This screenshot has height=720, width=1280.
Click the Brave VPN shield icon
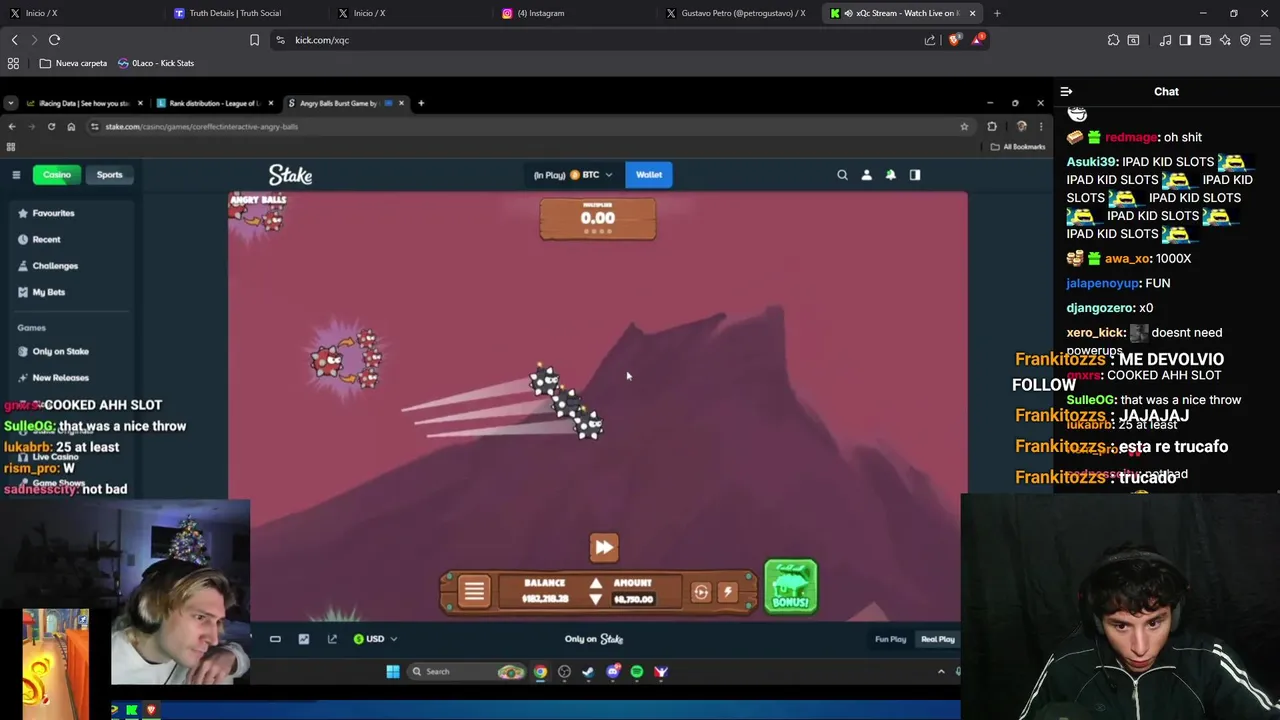(x=1245, y=40)
